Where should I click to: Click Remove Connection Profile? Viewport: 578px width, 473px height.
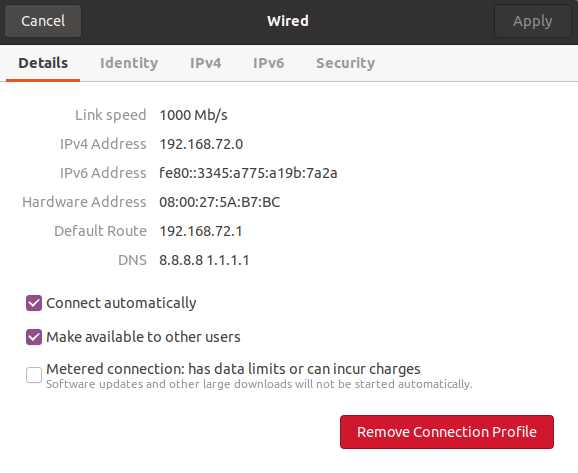[447, 432]
